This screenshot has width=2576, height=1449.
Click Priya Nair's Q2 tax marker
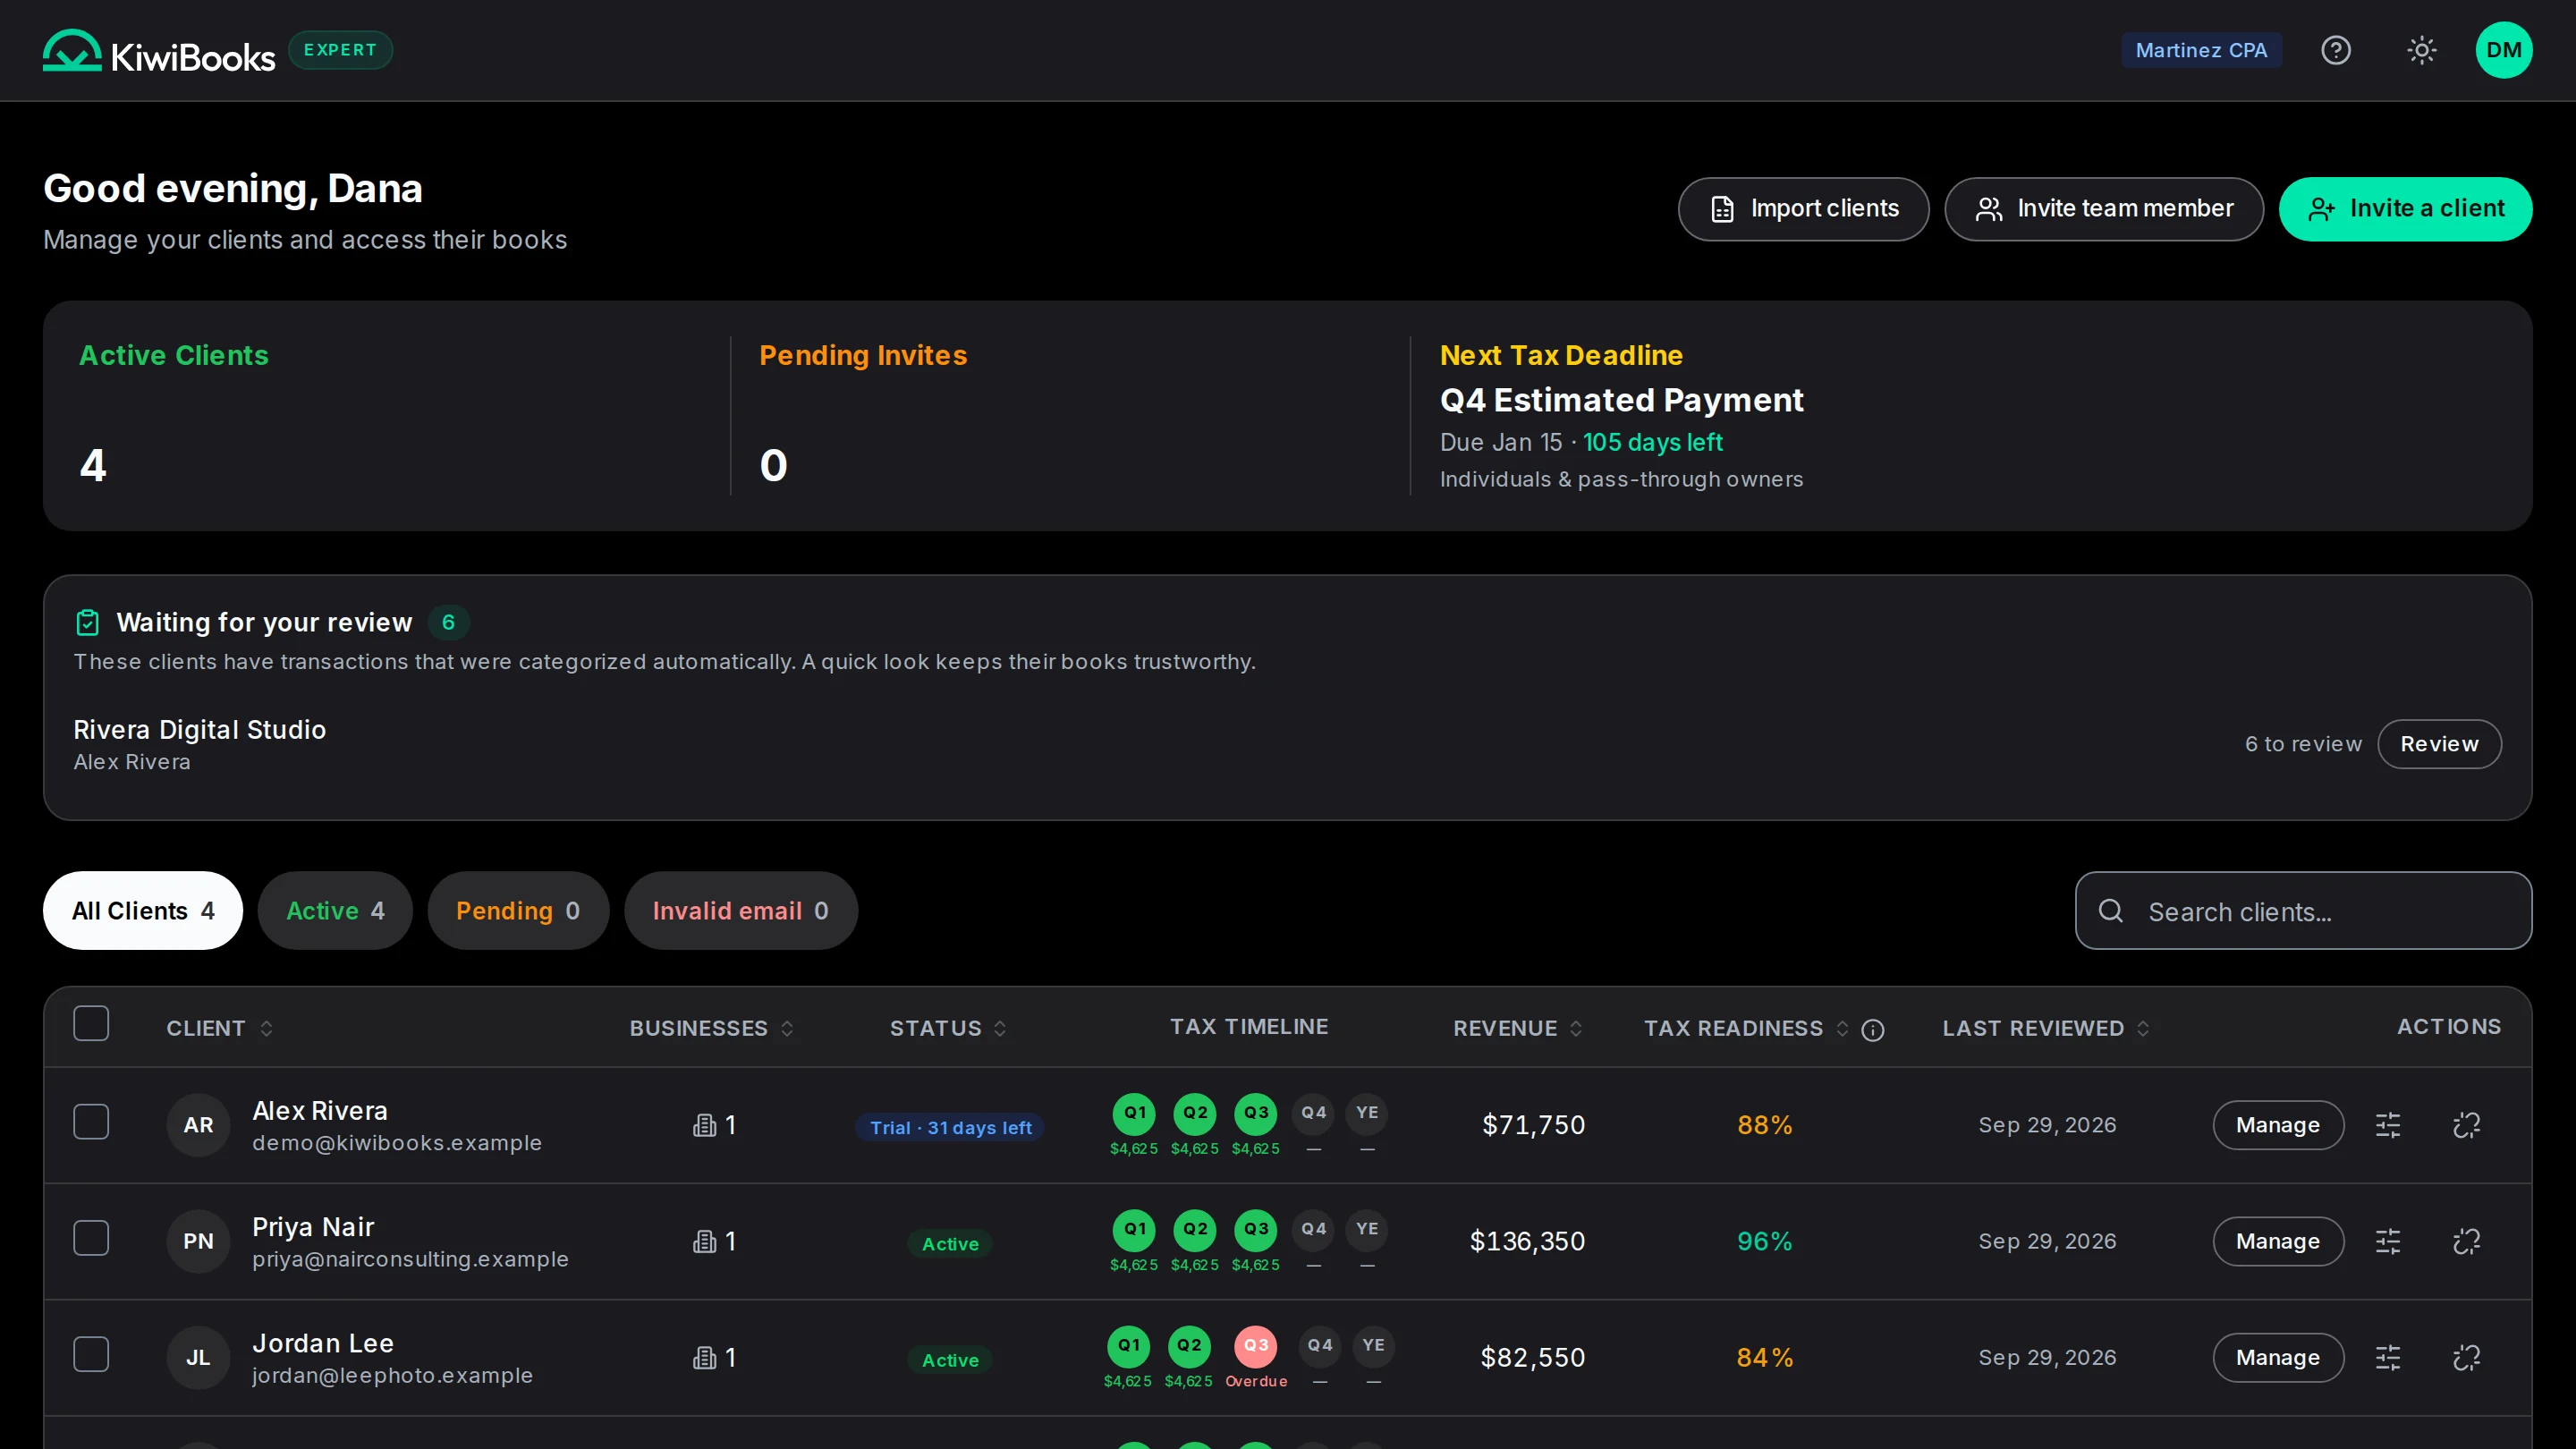tap(1195, 1229)
